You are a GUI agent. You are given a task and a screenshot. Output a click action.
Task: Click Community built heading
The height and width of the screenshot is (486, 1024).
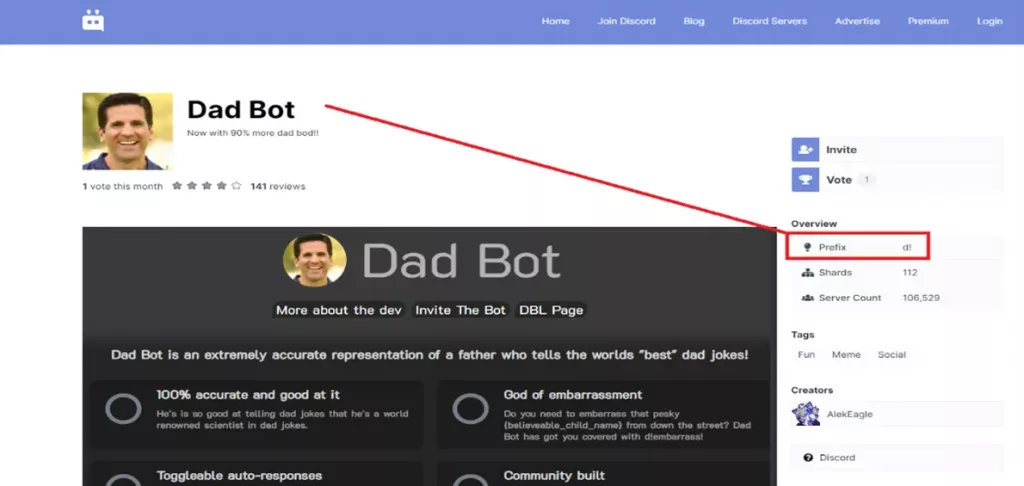(554, 476)
